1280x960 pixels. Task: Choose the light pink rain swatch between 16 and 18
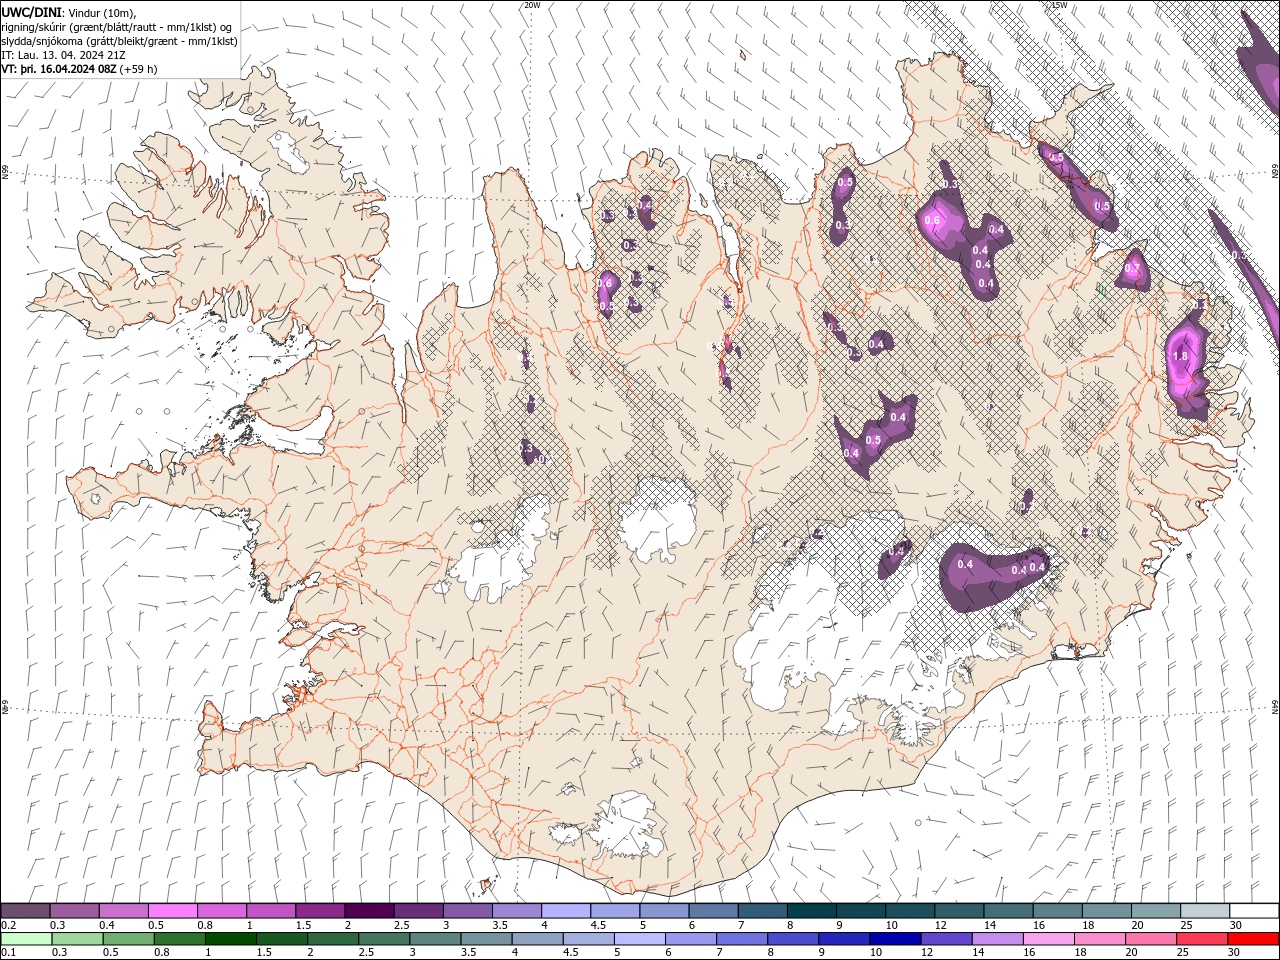click(x=1047, y=939)
